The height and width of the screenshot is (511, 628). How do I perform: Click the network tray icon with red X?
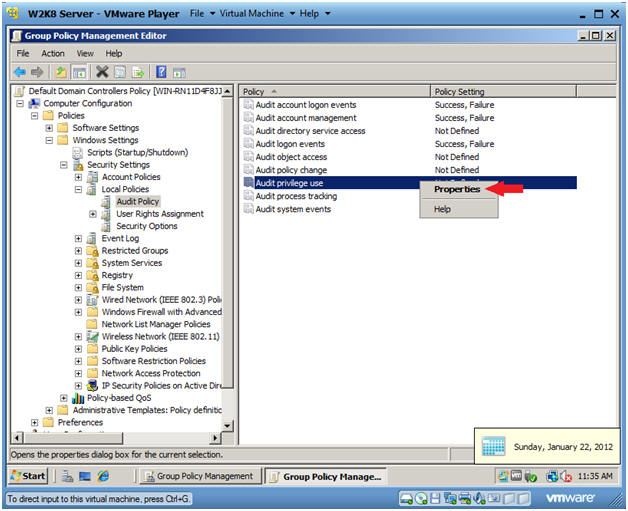[x=566, y=476]
